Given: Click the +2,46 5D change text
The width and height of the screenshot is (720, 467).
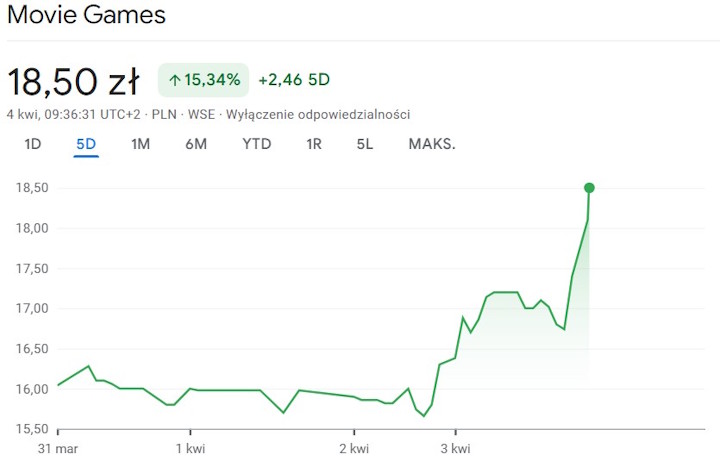Looking at the screenshot, I should coord(294,80).
